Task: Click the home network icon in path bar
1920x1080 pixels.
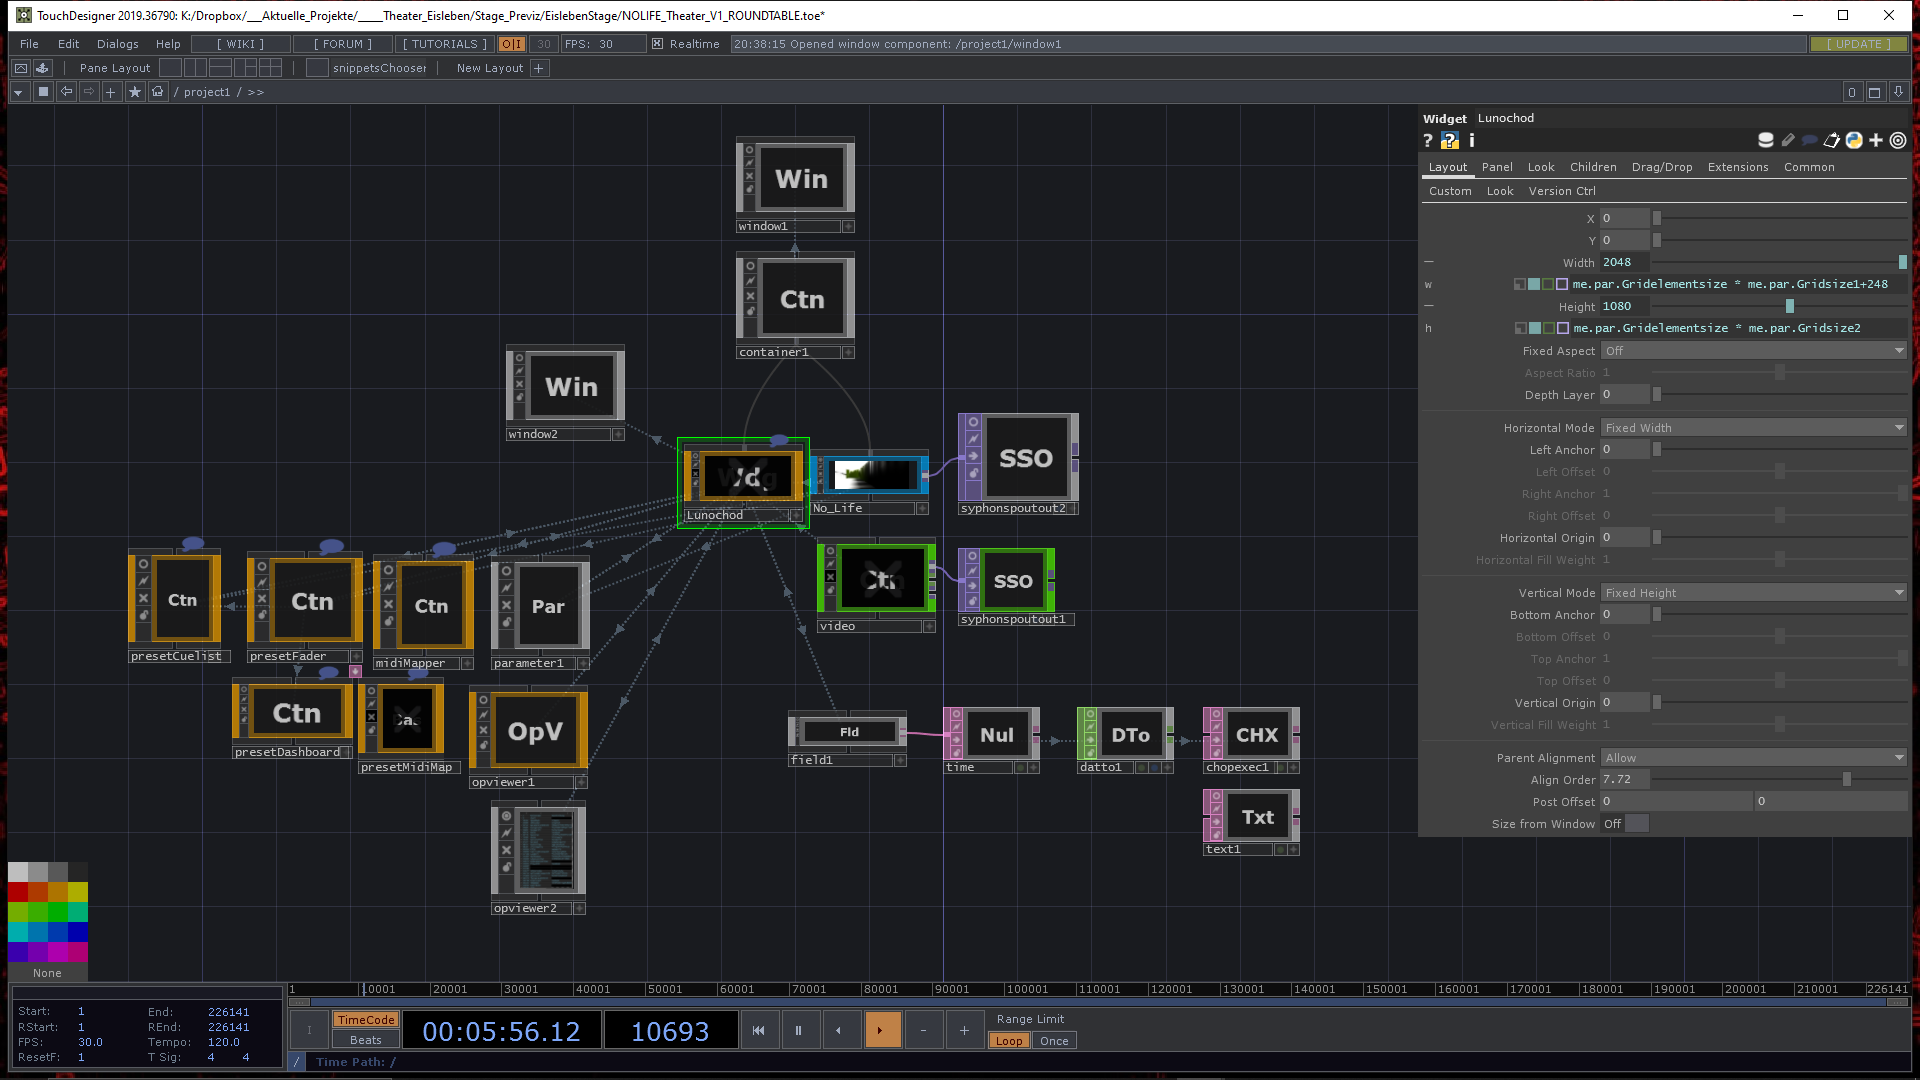Action: (158, 92)
